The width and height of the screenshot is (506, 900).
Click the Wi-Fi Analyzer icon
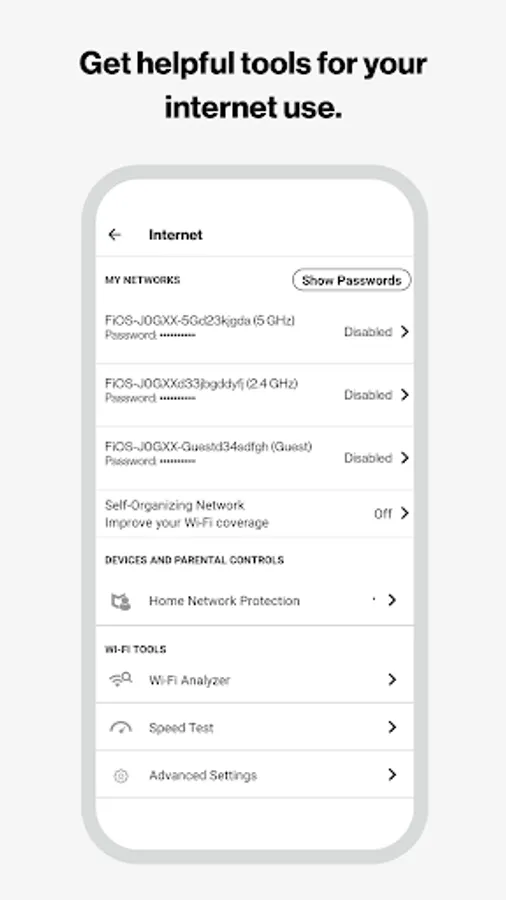pos(120,680)
